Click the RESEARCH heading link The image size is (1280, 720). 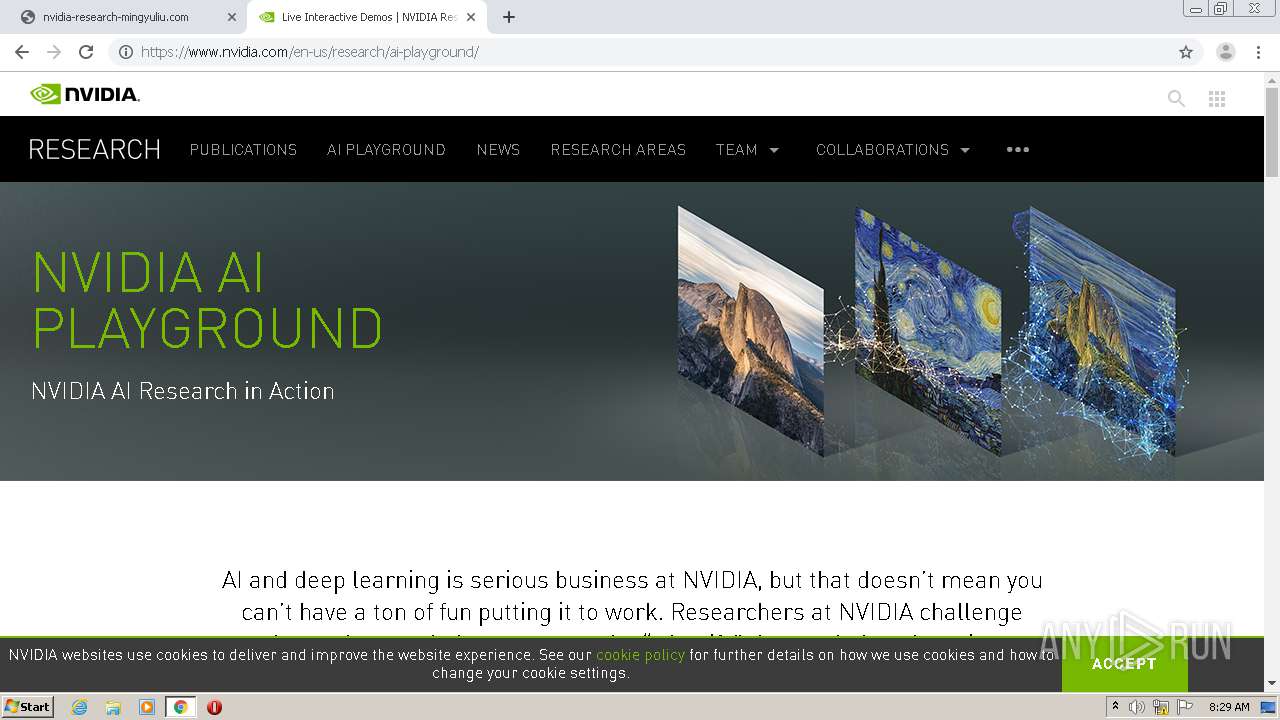coord(94,149)
